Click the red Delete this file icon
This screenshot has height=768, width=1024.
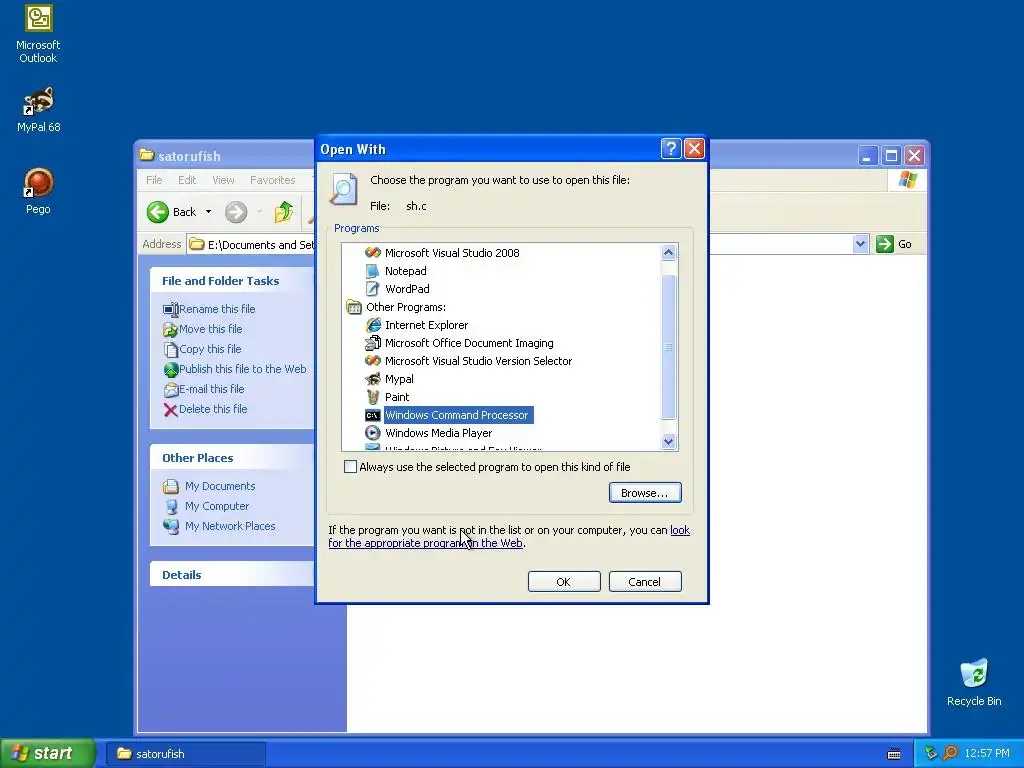tap(170, 409)
